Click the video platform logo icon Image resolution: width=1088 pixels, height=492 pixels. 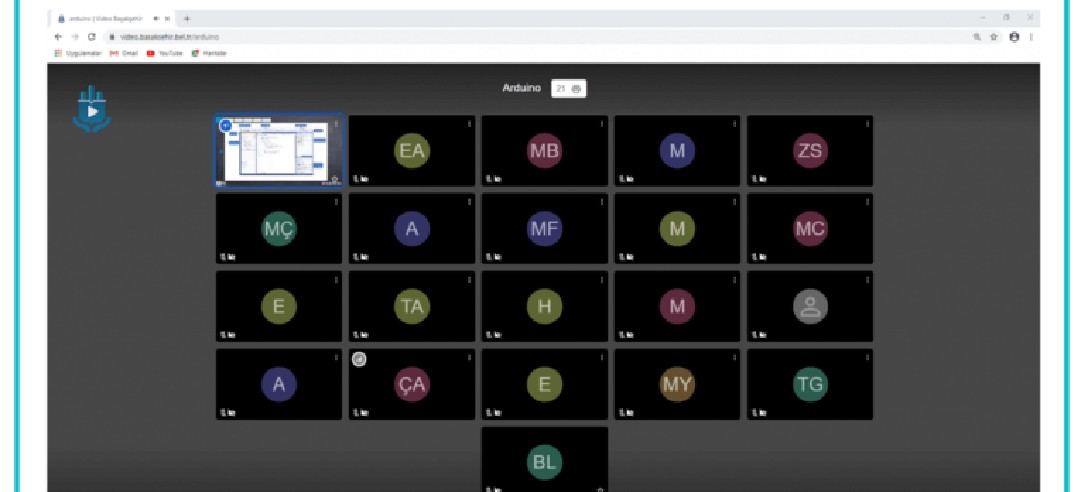click(92, 109)
